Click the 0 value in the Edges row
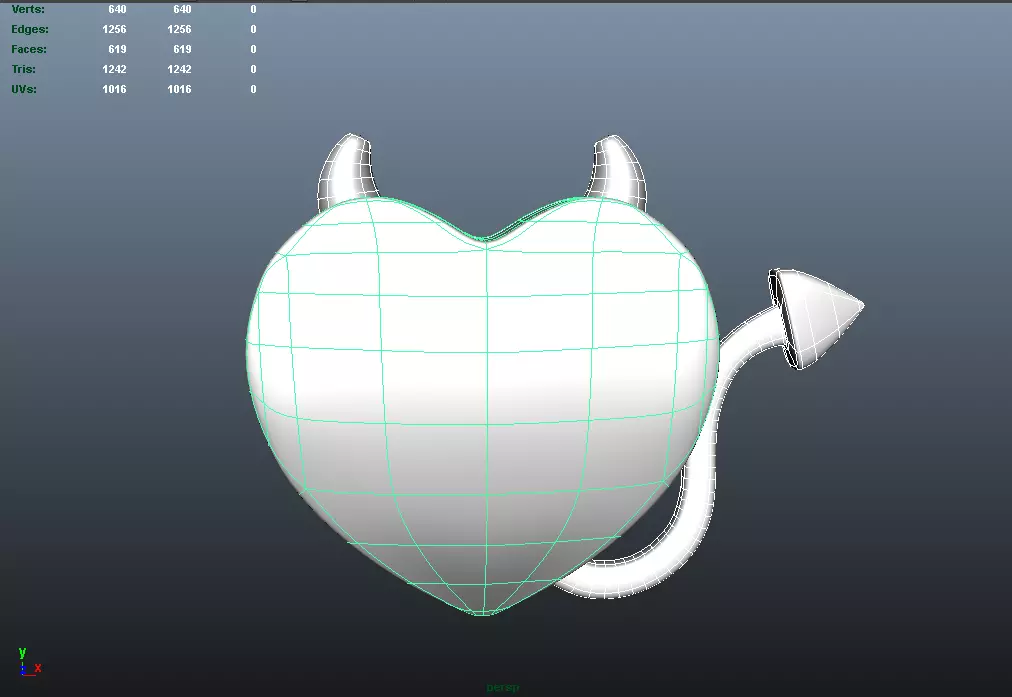Viewport: 1012px width, 697px height. 253,29
